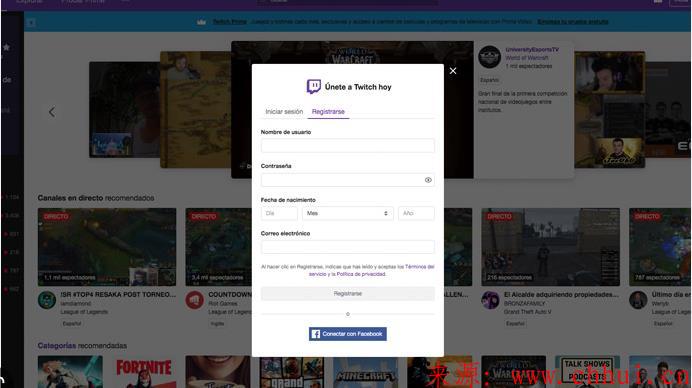Open El Alcalde adquiriendo propiedades stream thumbnail
Viewport: 692px width, 388px height.
[550, 247]
